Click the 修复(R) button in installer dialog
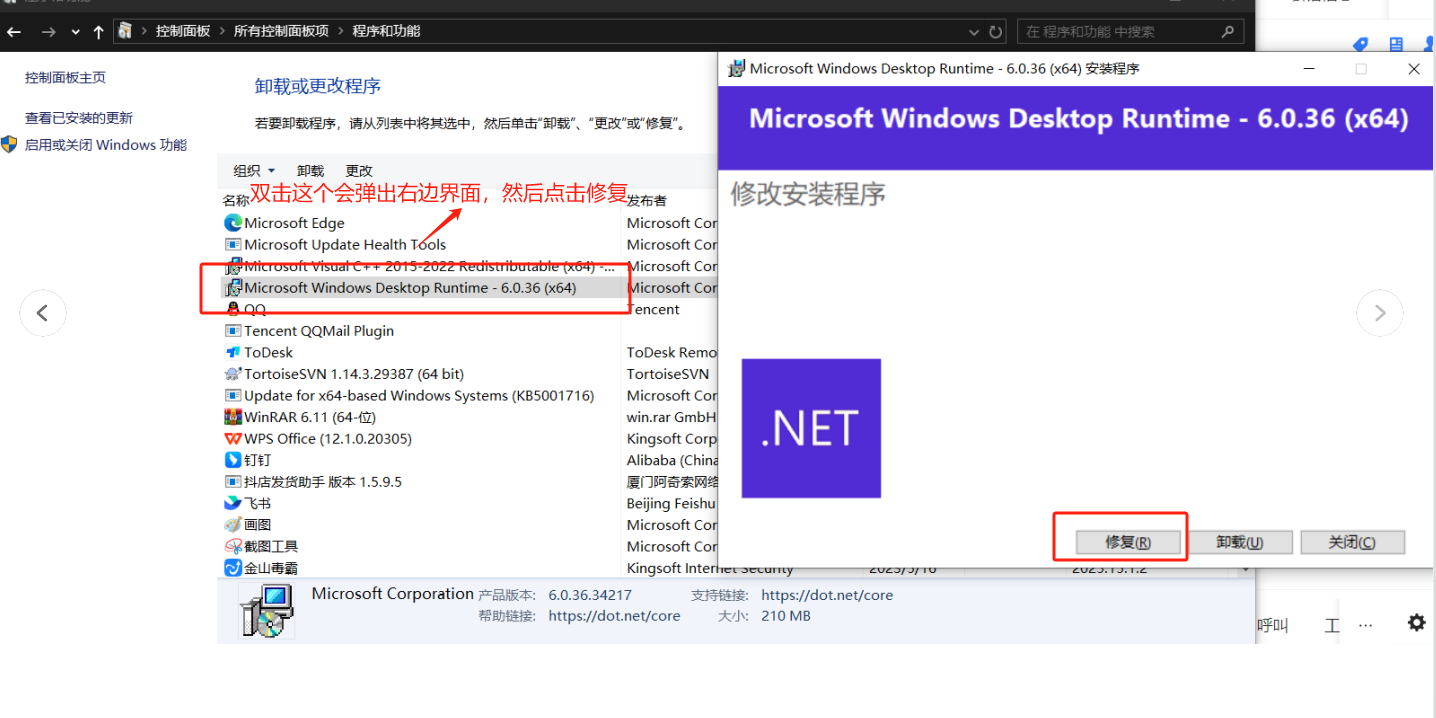 pyautogui.click(x=1128, y=542)
